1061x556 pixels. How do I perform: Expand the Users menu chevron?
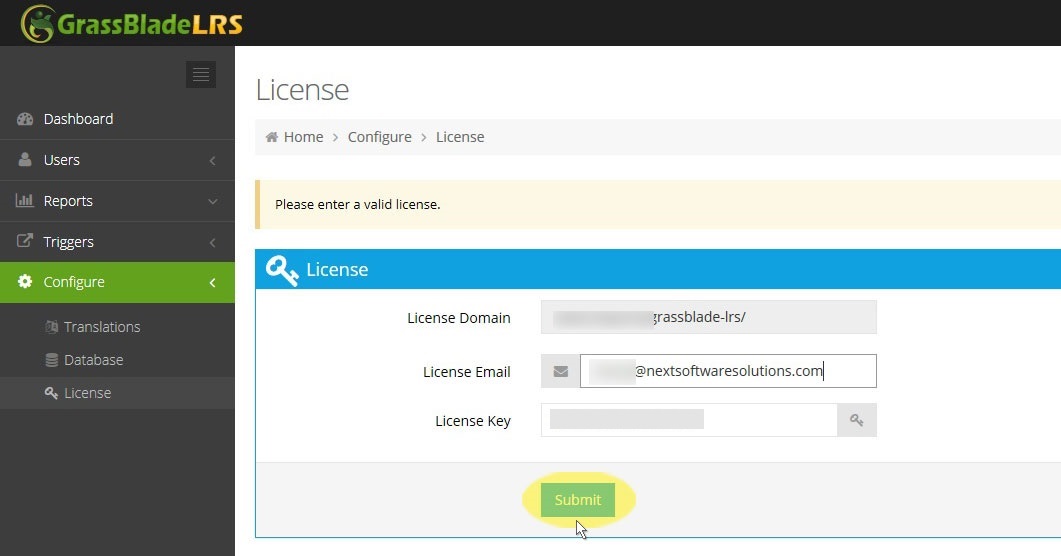[212, 160]
